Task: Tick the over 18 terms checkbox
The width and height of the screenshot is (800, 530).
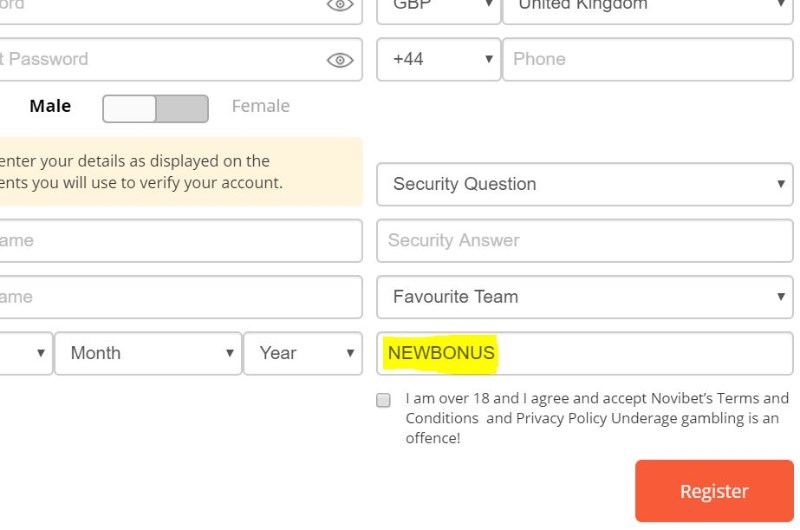Action: (x=383, y=400)
